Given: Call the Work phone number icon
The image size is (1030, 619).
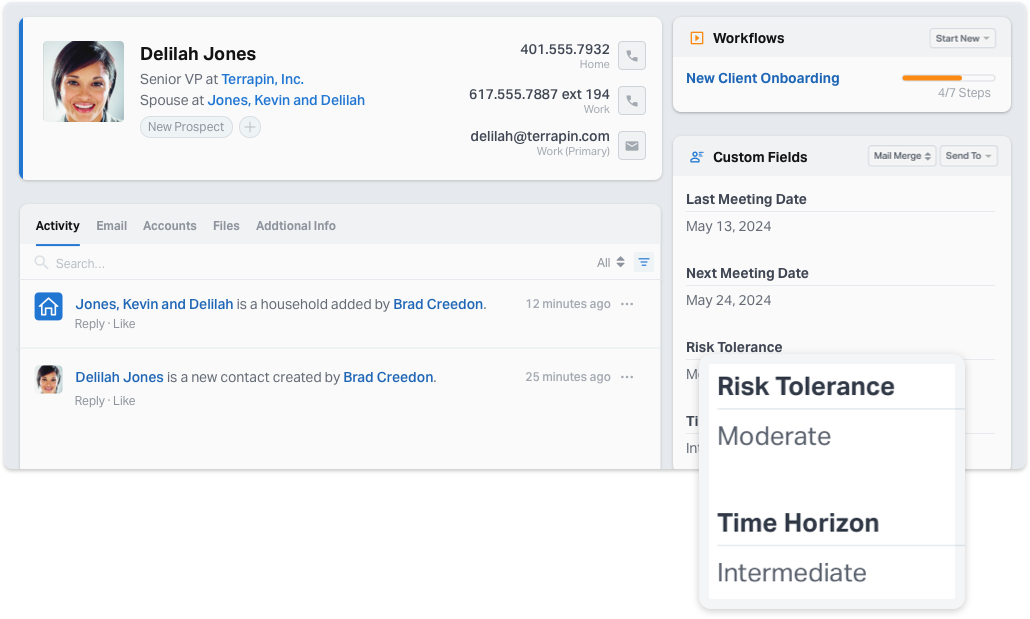Looking at the screenshot, I should pyautogui.click(x=632, y=101).
